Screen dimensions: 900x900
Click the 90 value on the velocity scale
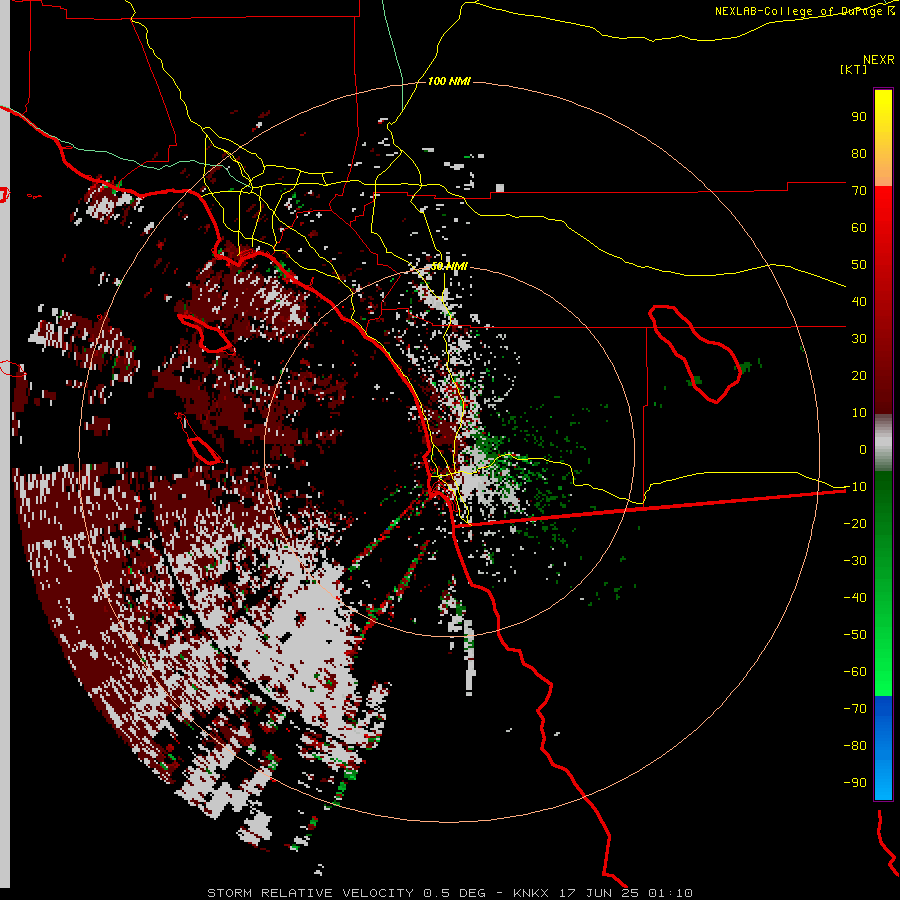click(859, 117)
